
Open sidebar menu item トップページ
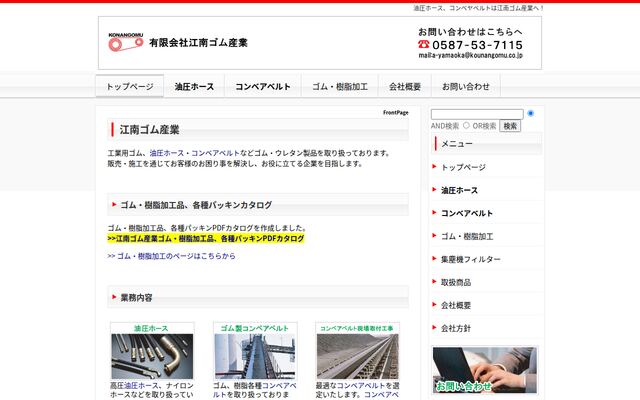coord(463,167)
